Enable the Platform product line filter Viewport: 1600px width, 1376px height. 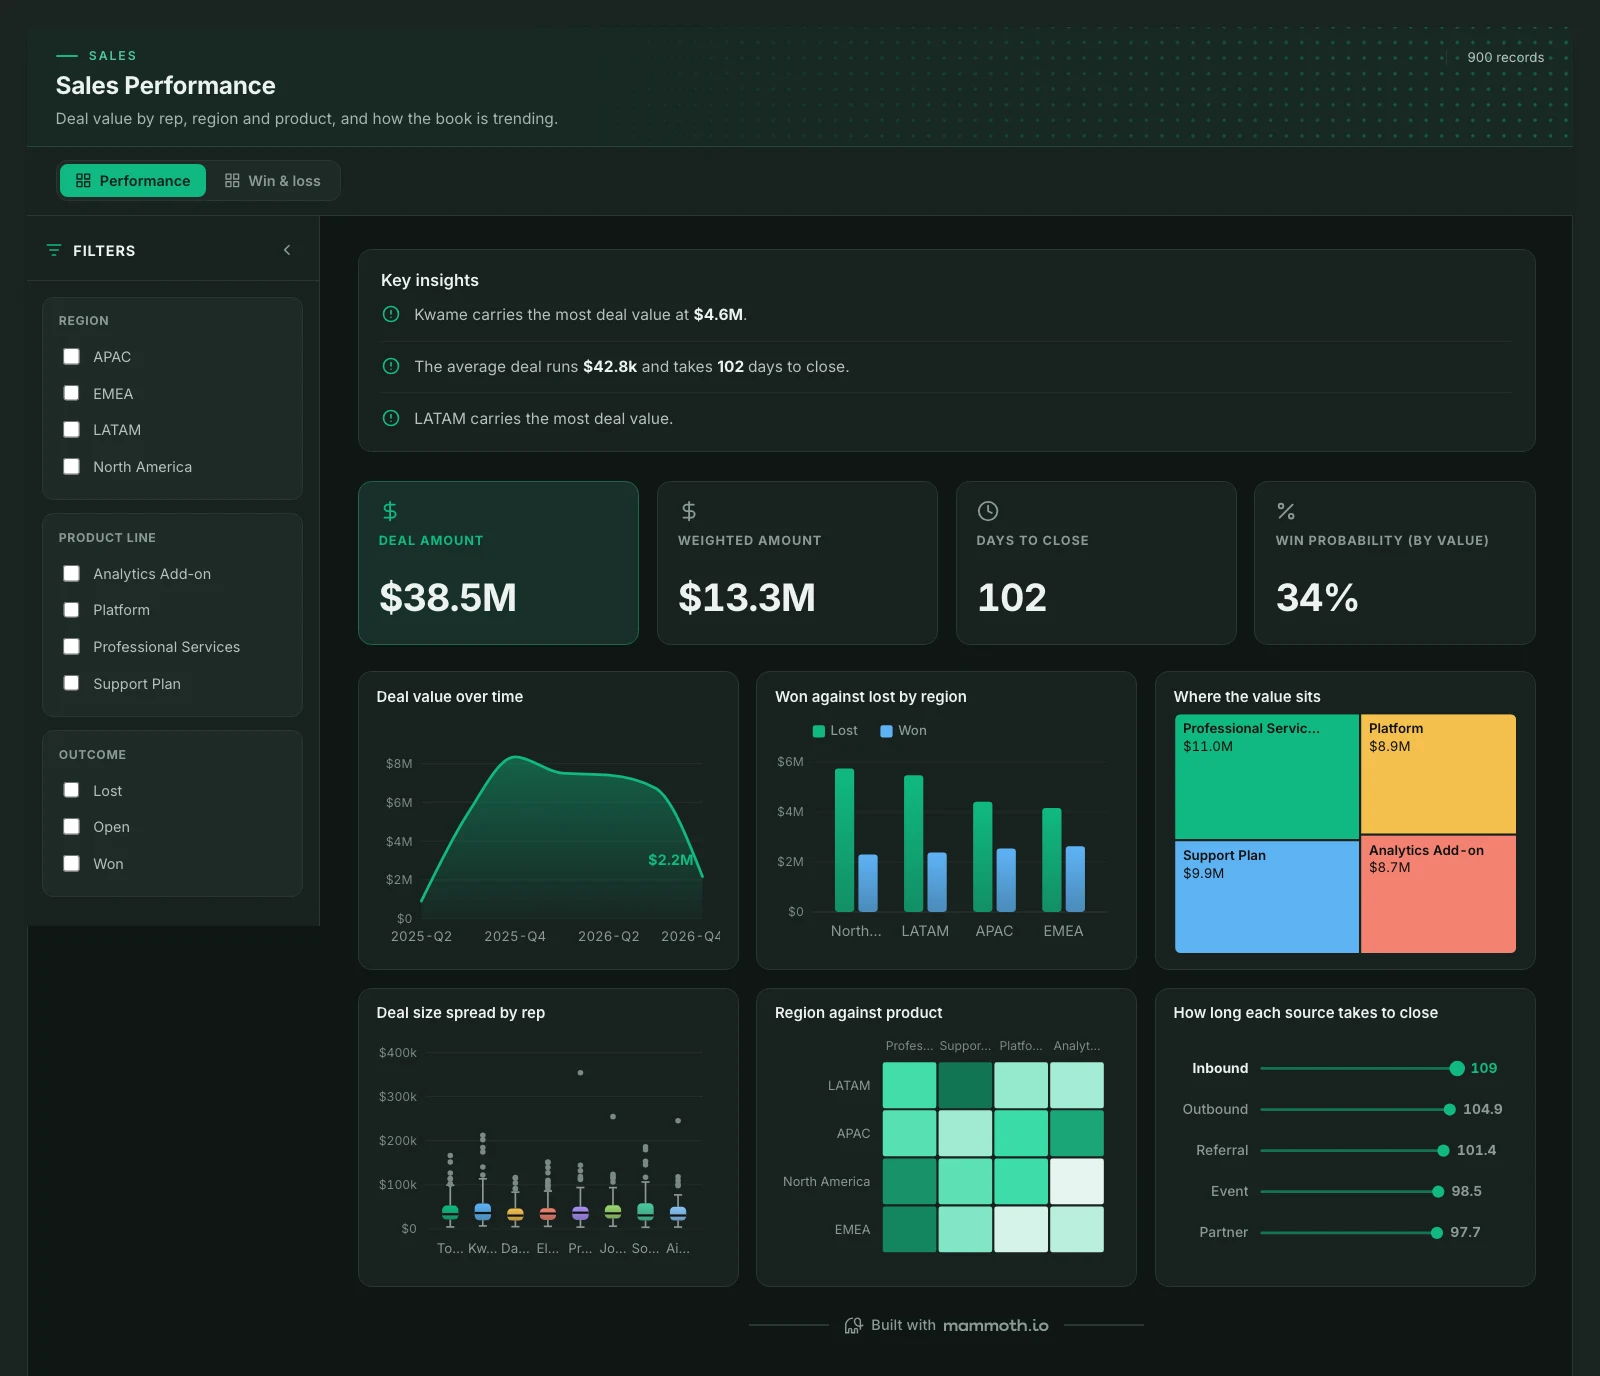pos(71,610)
